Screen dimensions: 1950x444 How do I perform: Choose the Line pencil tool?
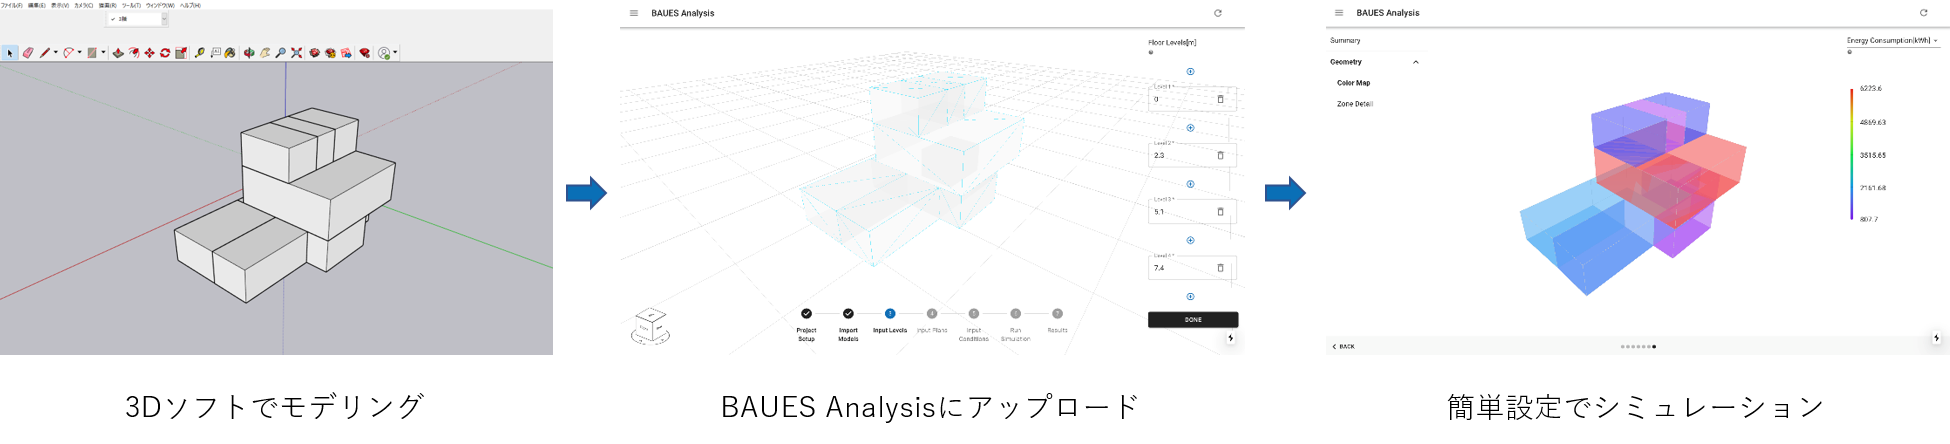(45, 53)
